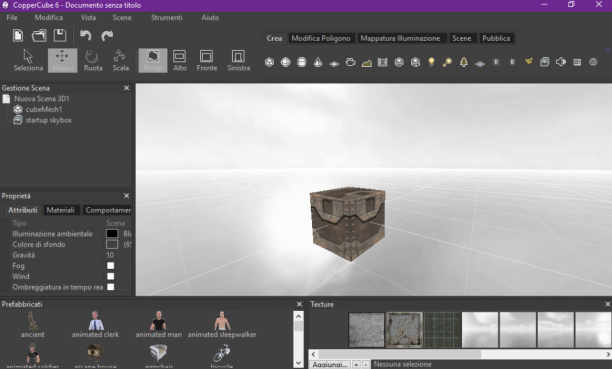The image size is (612, 369).
Task: Add a camera with the camera icon
Action: 350,62
